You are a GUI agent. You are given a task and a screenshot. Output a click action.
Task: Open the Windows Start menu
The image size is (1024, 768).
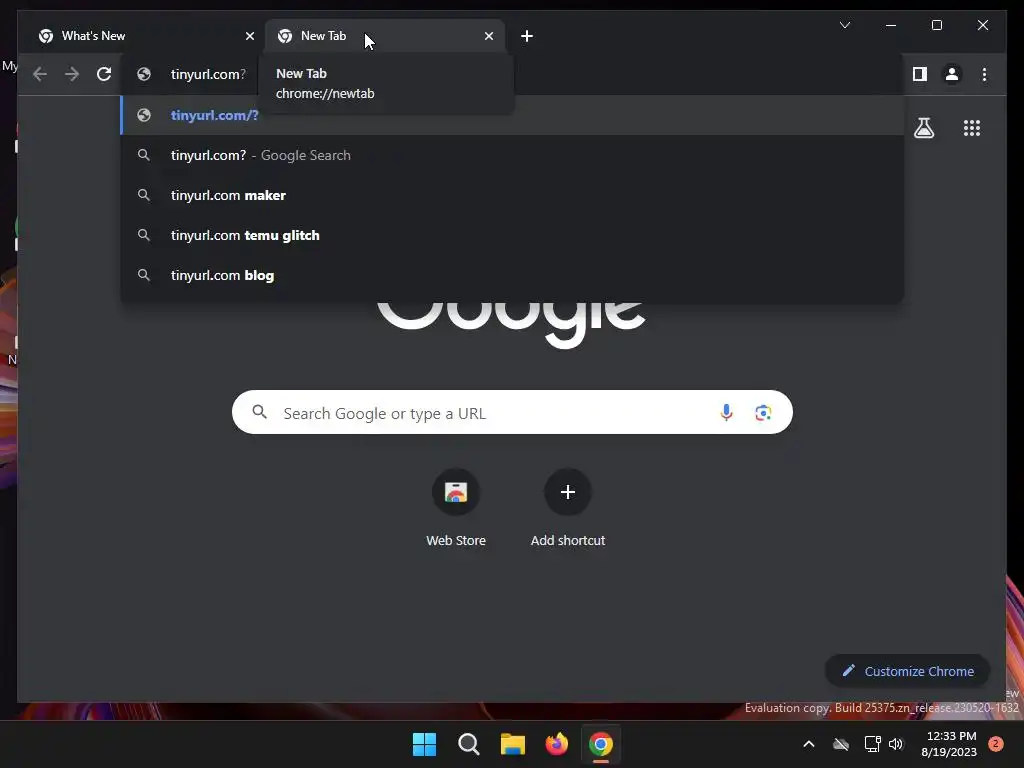(424, 744)
